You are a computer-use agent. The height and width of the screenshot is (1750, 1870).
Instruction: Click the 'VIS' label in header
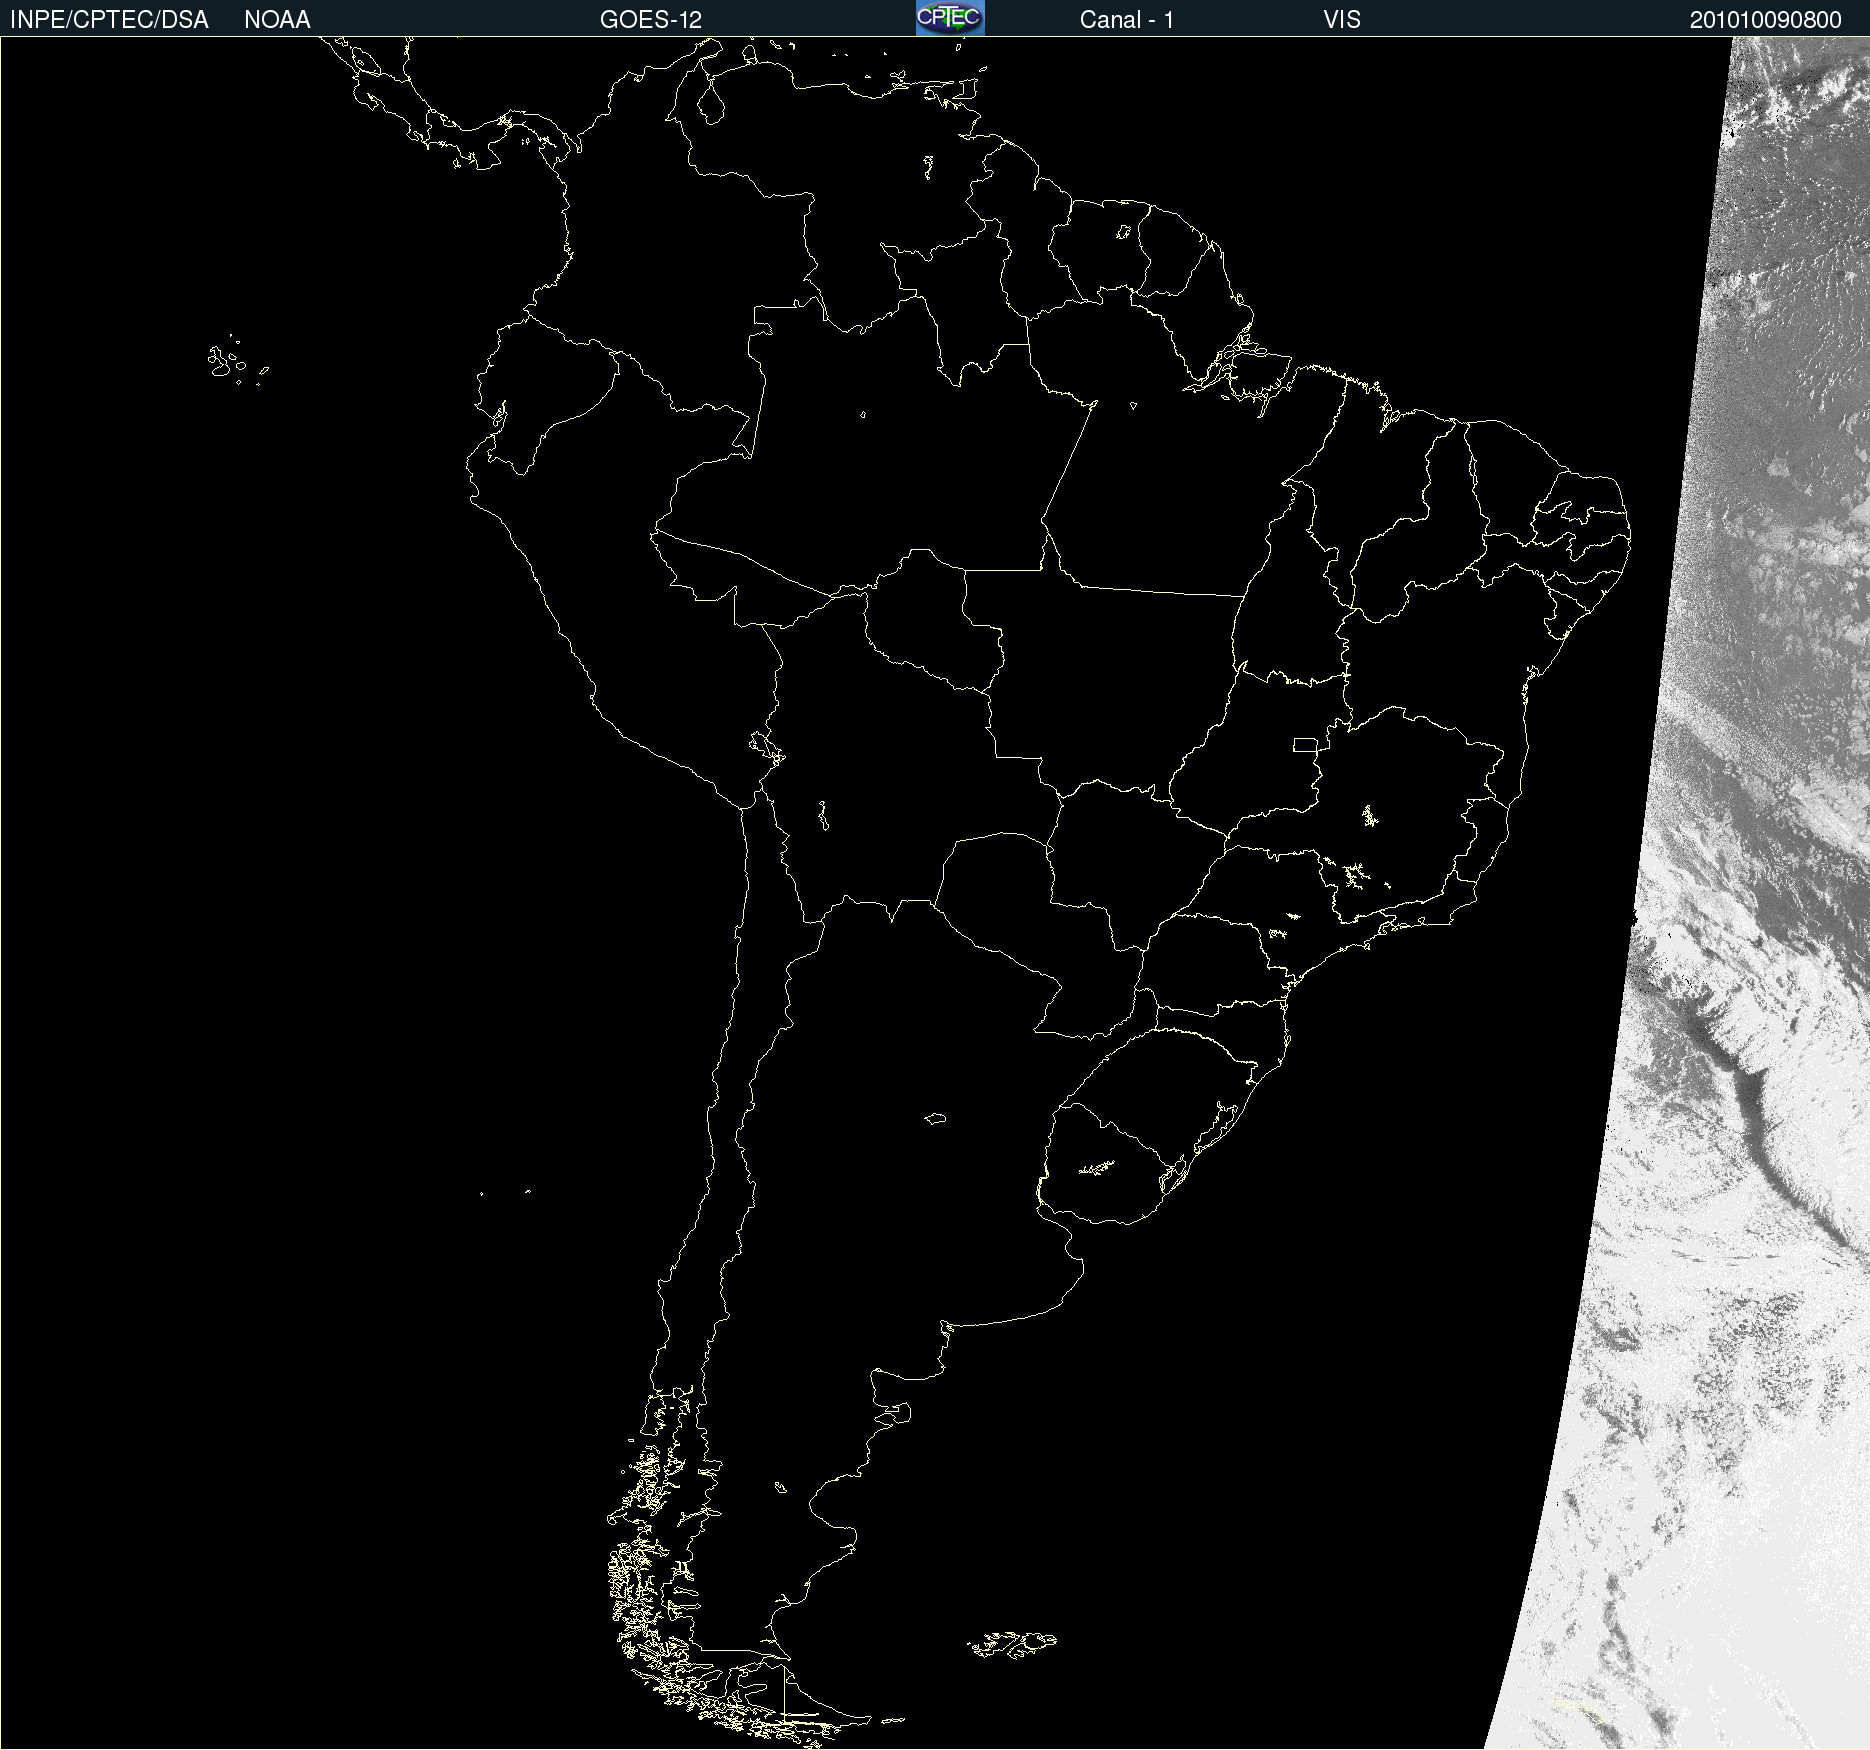click(1342, 20)
